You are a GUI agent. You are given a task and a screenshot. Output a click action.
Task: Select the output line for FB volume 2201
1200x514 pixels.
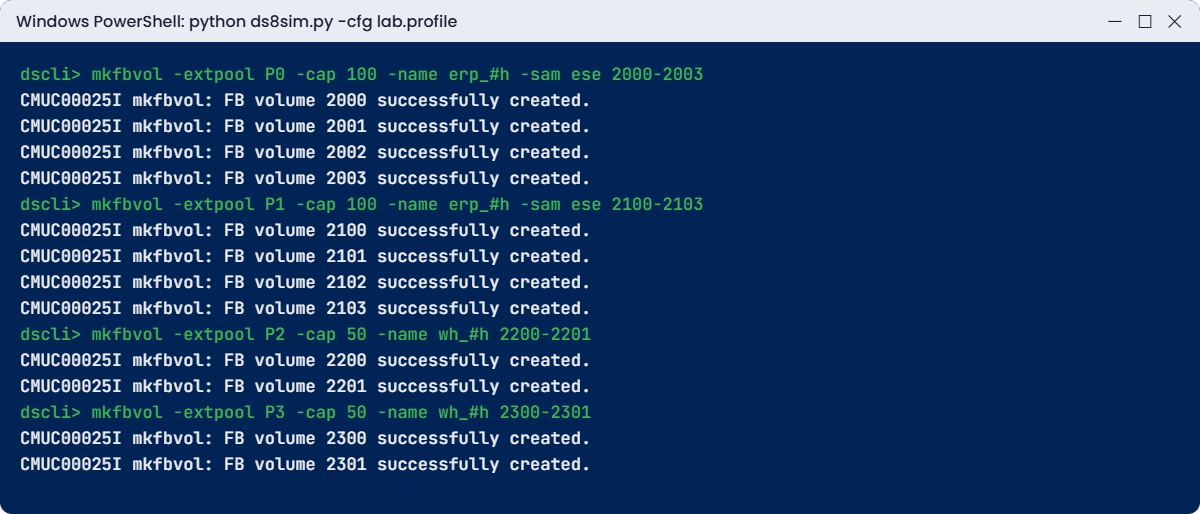(x=305, y=386)
